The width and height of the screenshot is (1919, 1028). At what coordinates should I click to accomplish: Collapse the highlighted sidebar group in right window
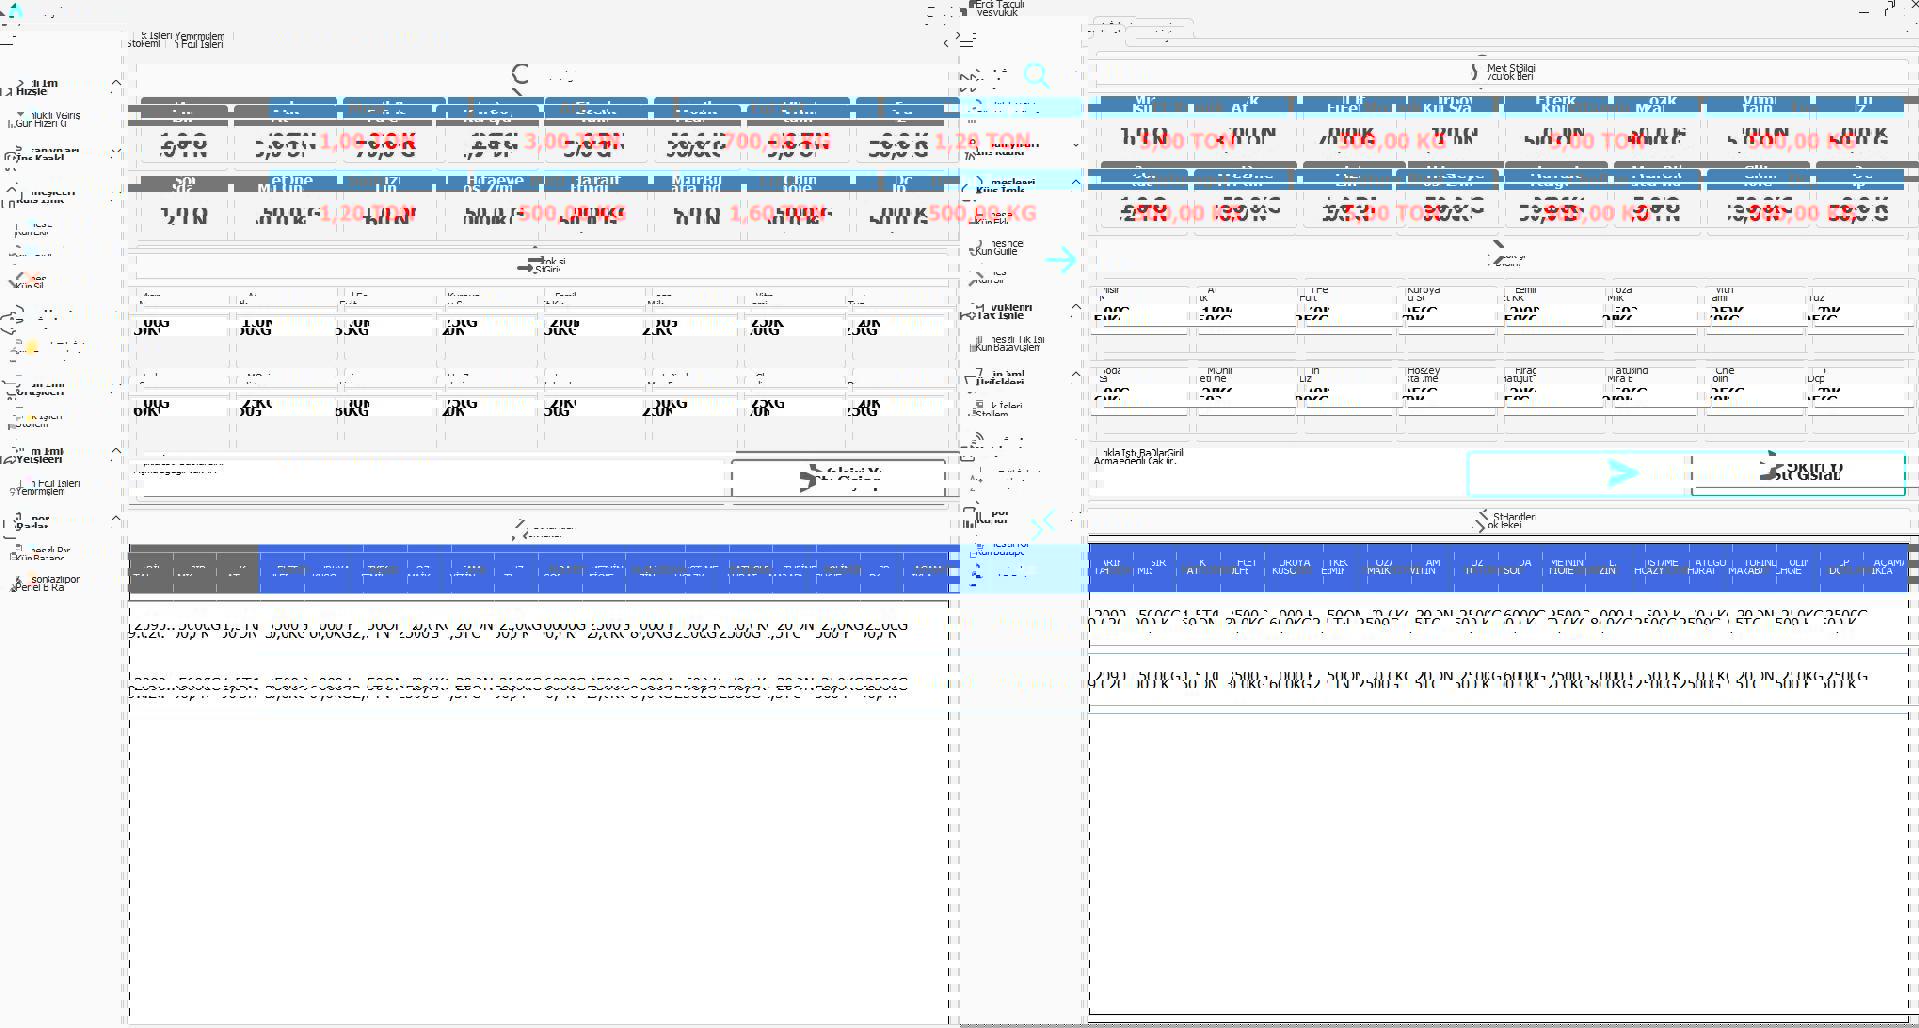click(x=1075, y=182)
